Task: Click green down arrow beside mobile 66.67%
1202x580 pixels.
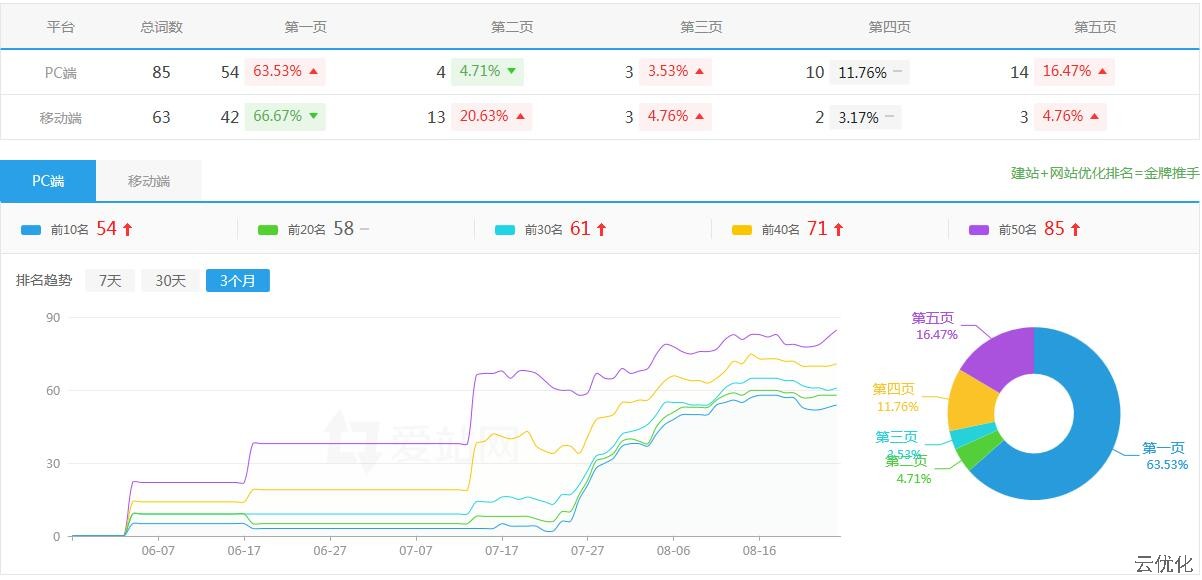Action: pyautogui.click(x=313, y=117)
